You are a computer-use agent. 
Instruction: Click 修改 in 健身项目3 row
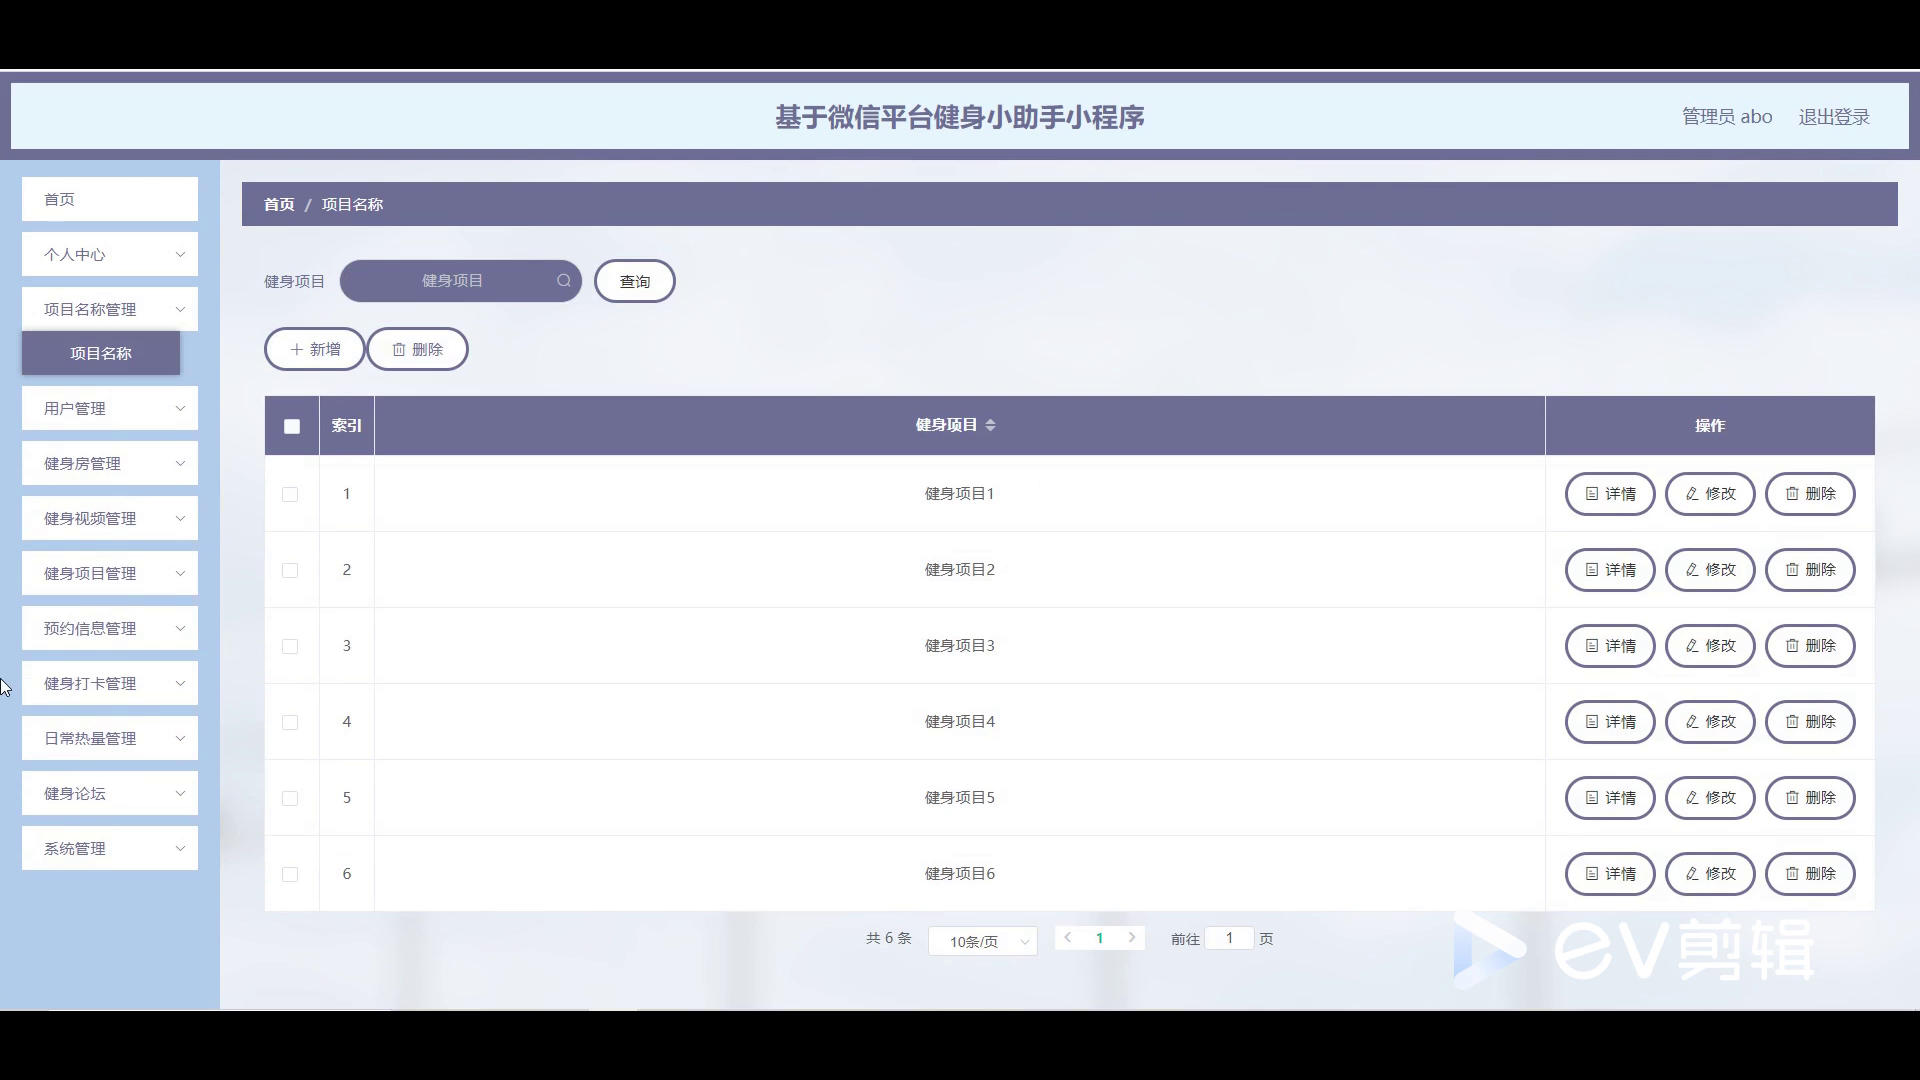point(1710,646)
